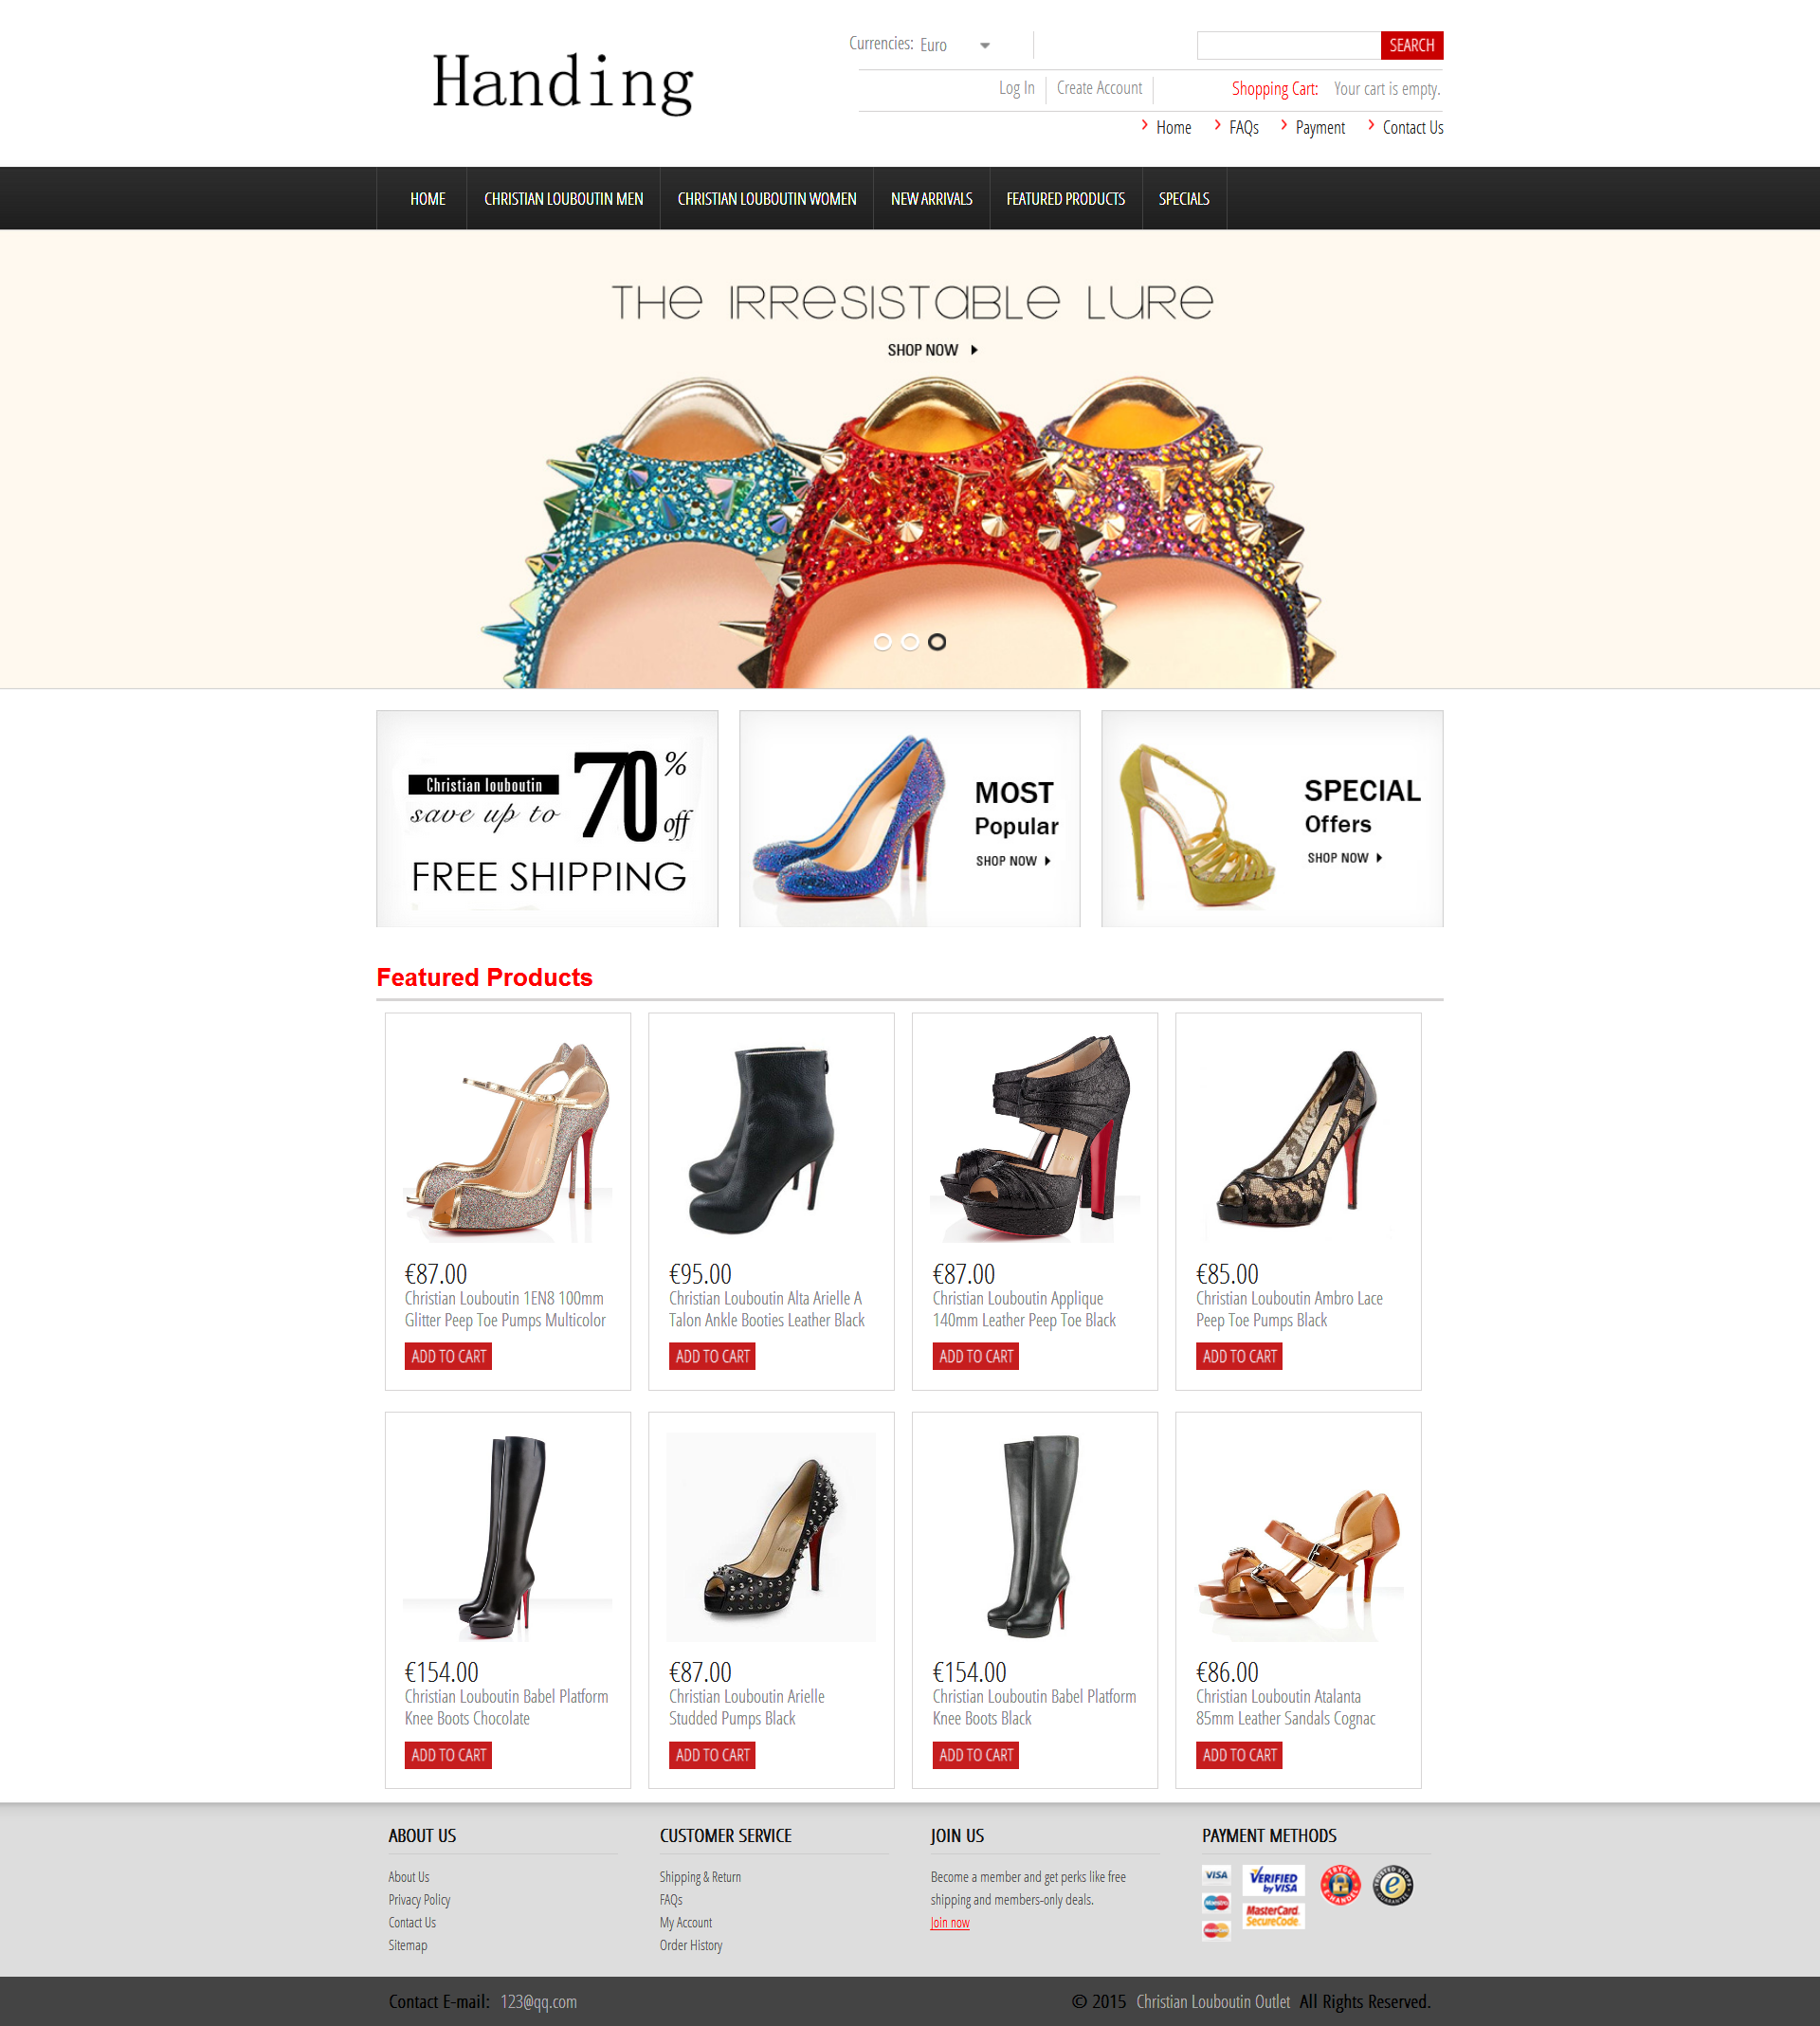The image size is (1820, 2026).
Task: Click the MasterCard SecureCode icon
Action: click(x=1273, y=1916)
